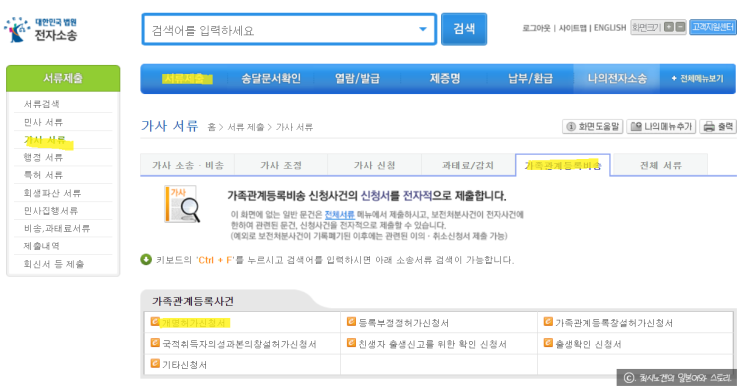Click the blue 검색 button

(x=464, y=29)
